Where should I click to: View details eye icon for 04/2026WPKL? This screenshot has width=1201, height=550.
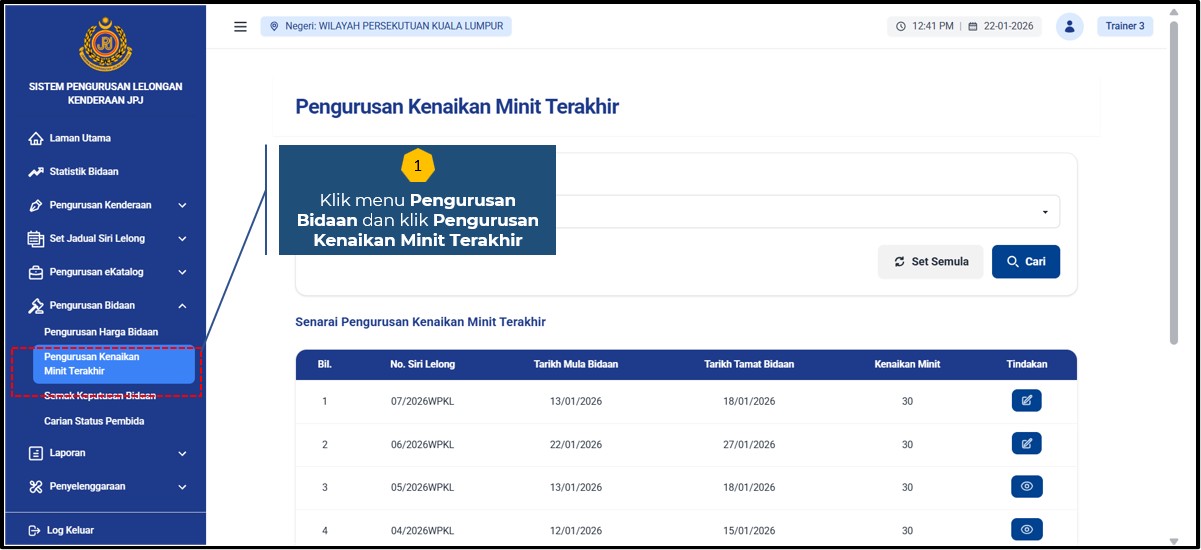pyautogui.click(x=1026, y=529)
